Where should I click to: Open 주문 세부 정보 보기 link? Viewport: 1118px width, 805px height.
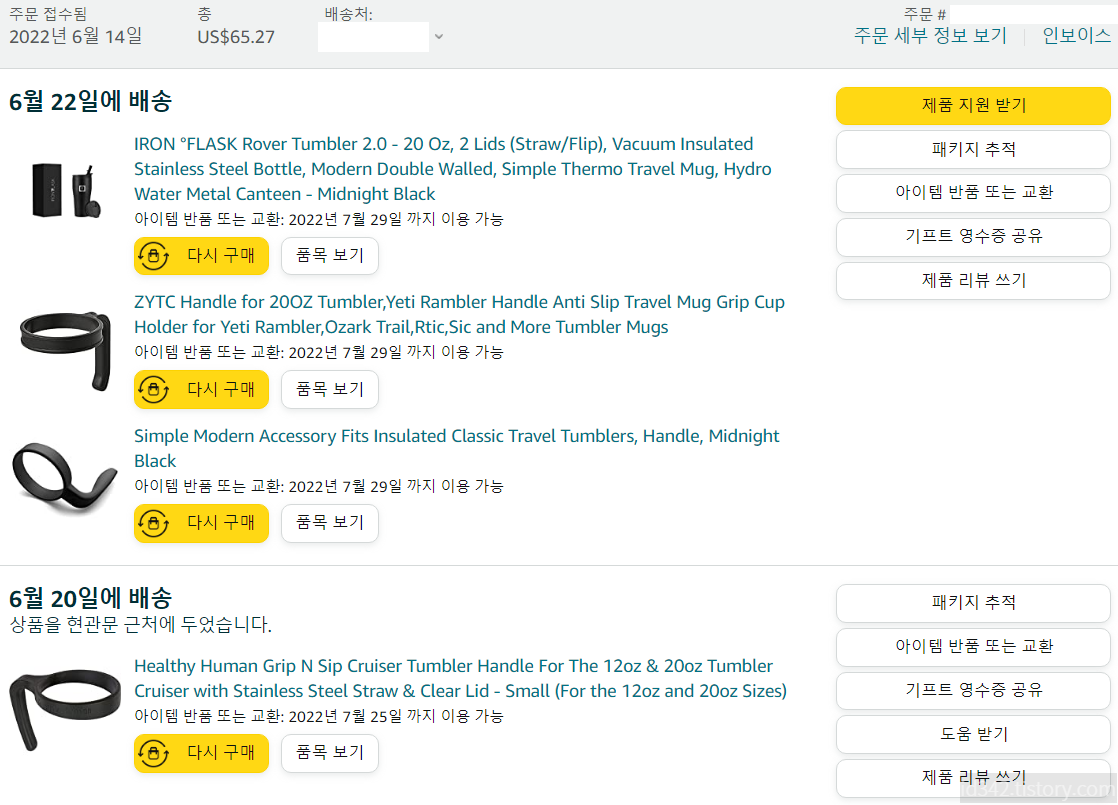click(930, 36)
